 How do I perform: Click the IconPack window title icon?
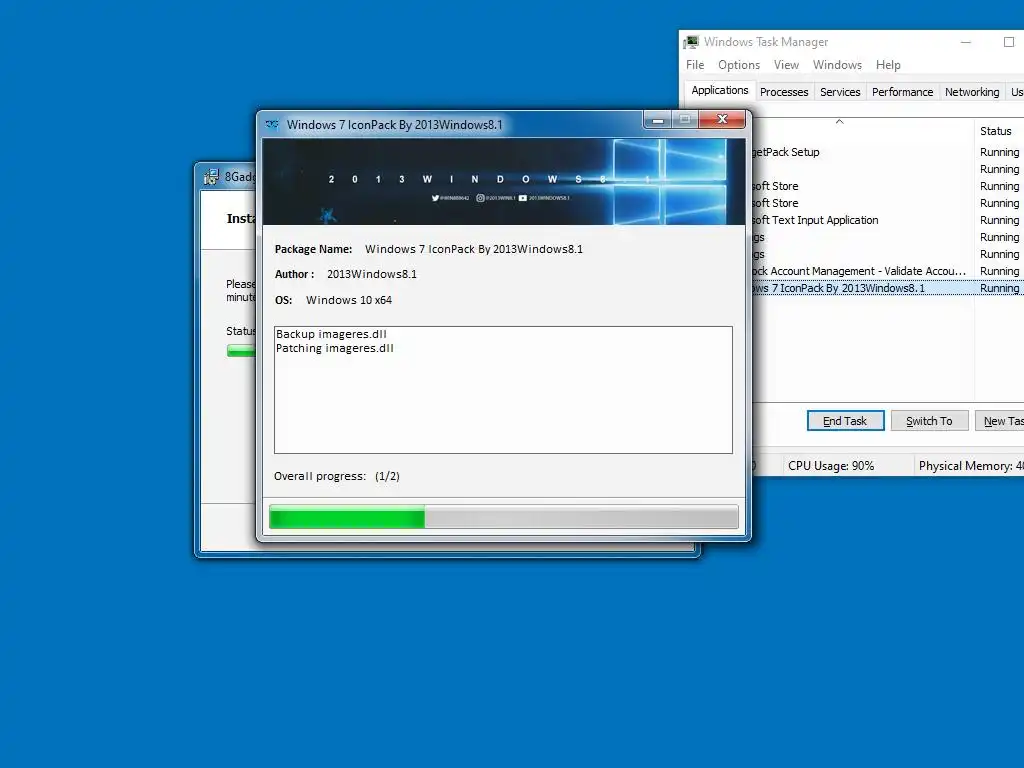pyautogui.click(x=272, y=125)
